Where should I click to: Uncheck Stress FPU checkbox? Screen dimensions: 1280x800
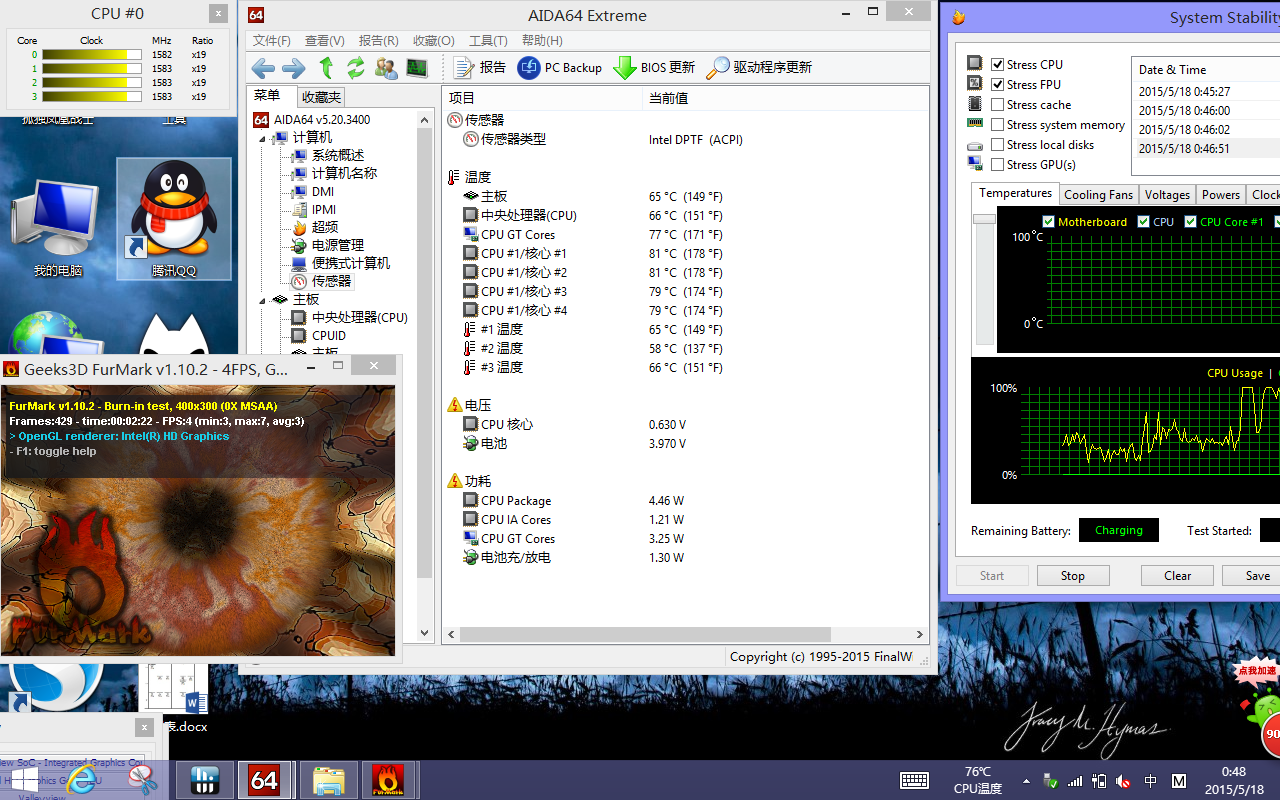click(997, 84)
